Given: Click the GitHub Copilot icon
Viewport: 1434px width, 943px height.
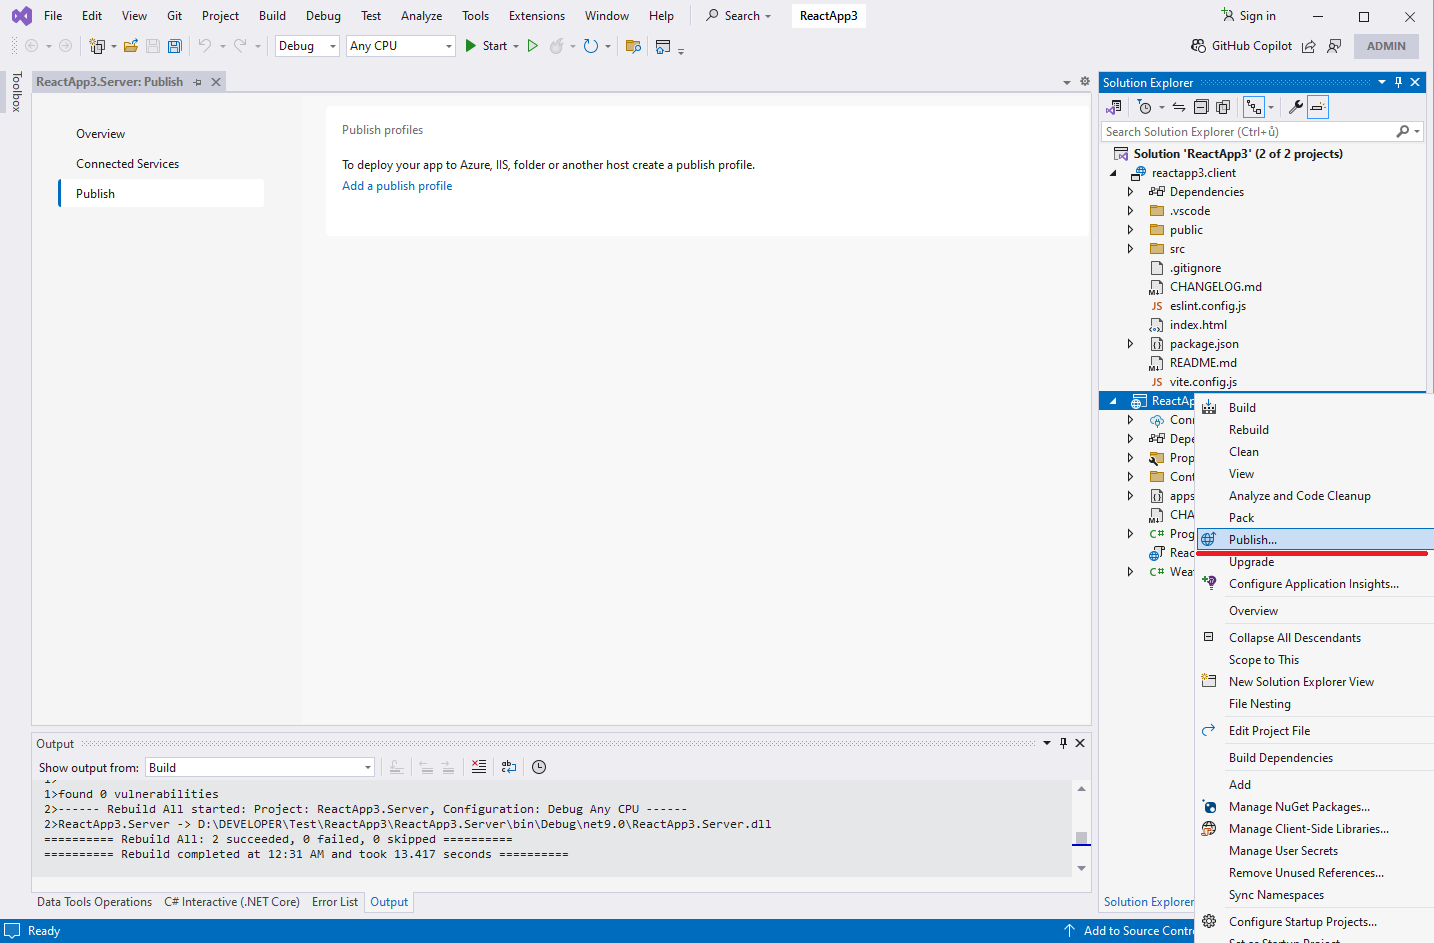Looking at the screenshot, I should point(1199,46).
